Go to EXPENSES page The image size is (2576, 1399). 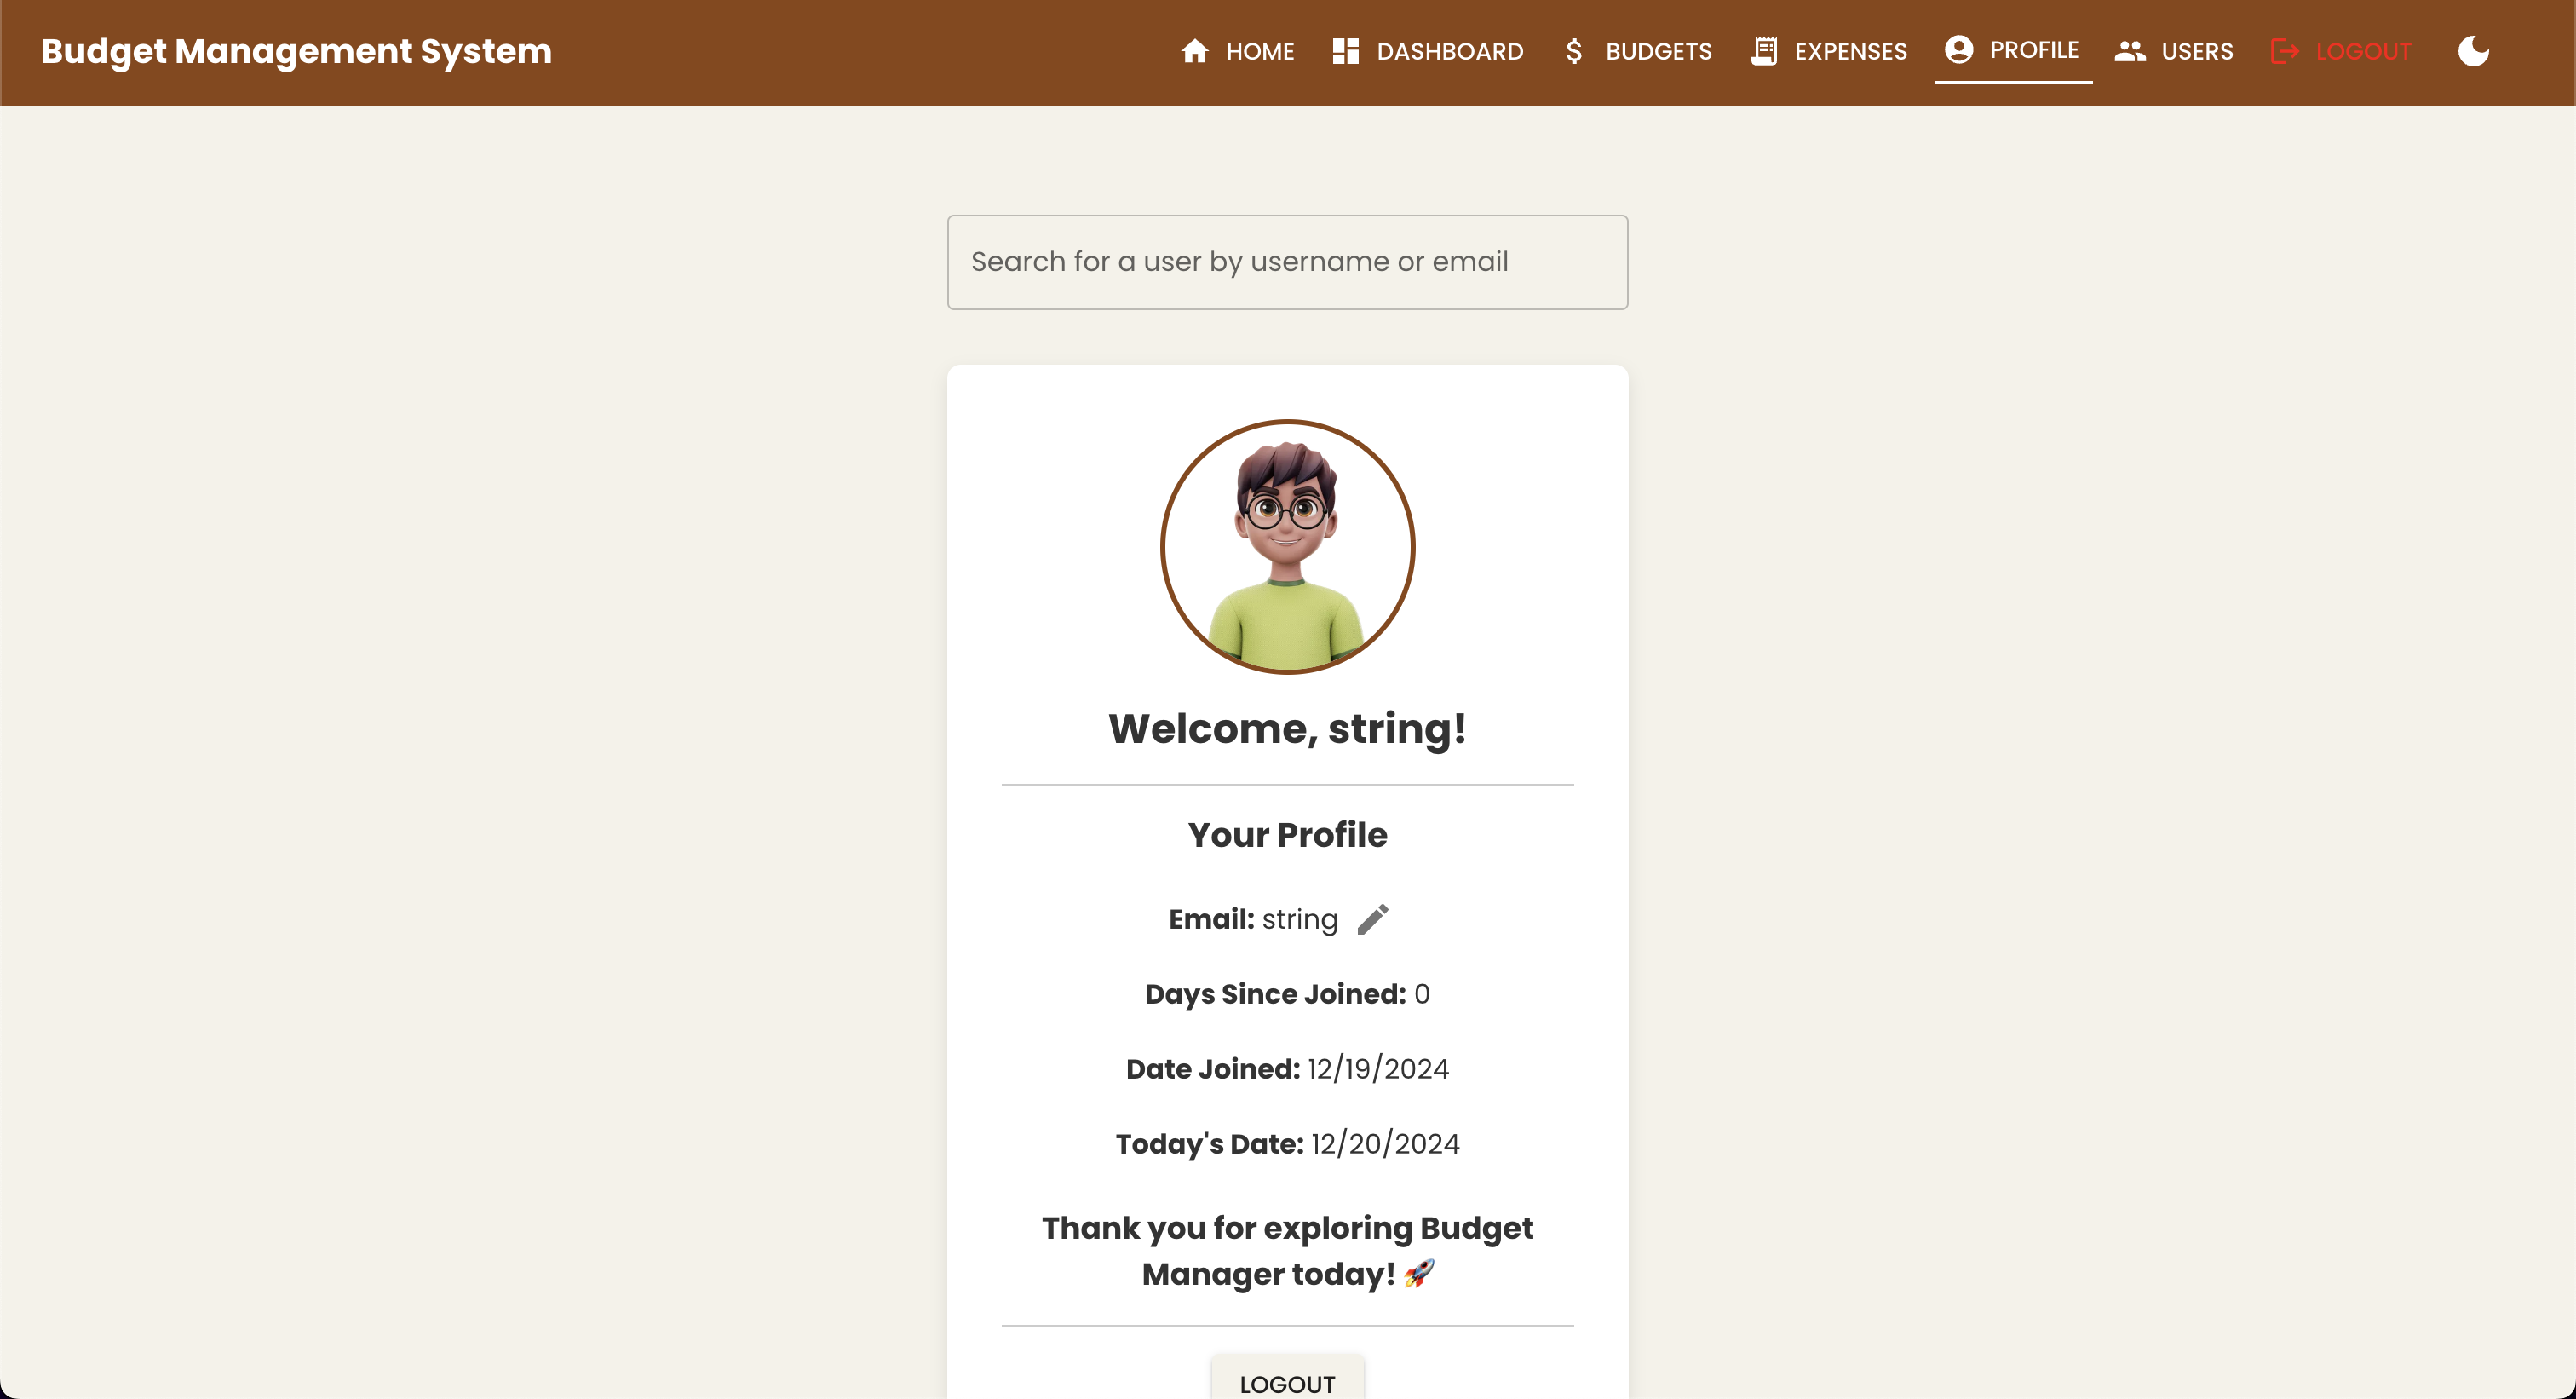(x=1829, y=51)
